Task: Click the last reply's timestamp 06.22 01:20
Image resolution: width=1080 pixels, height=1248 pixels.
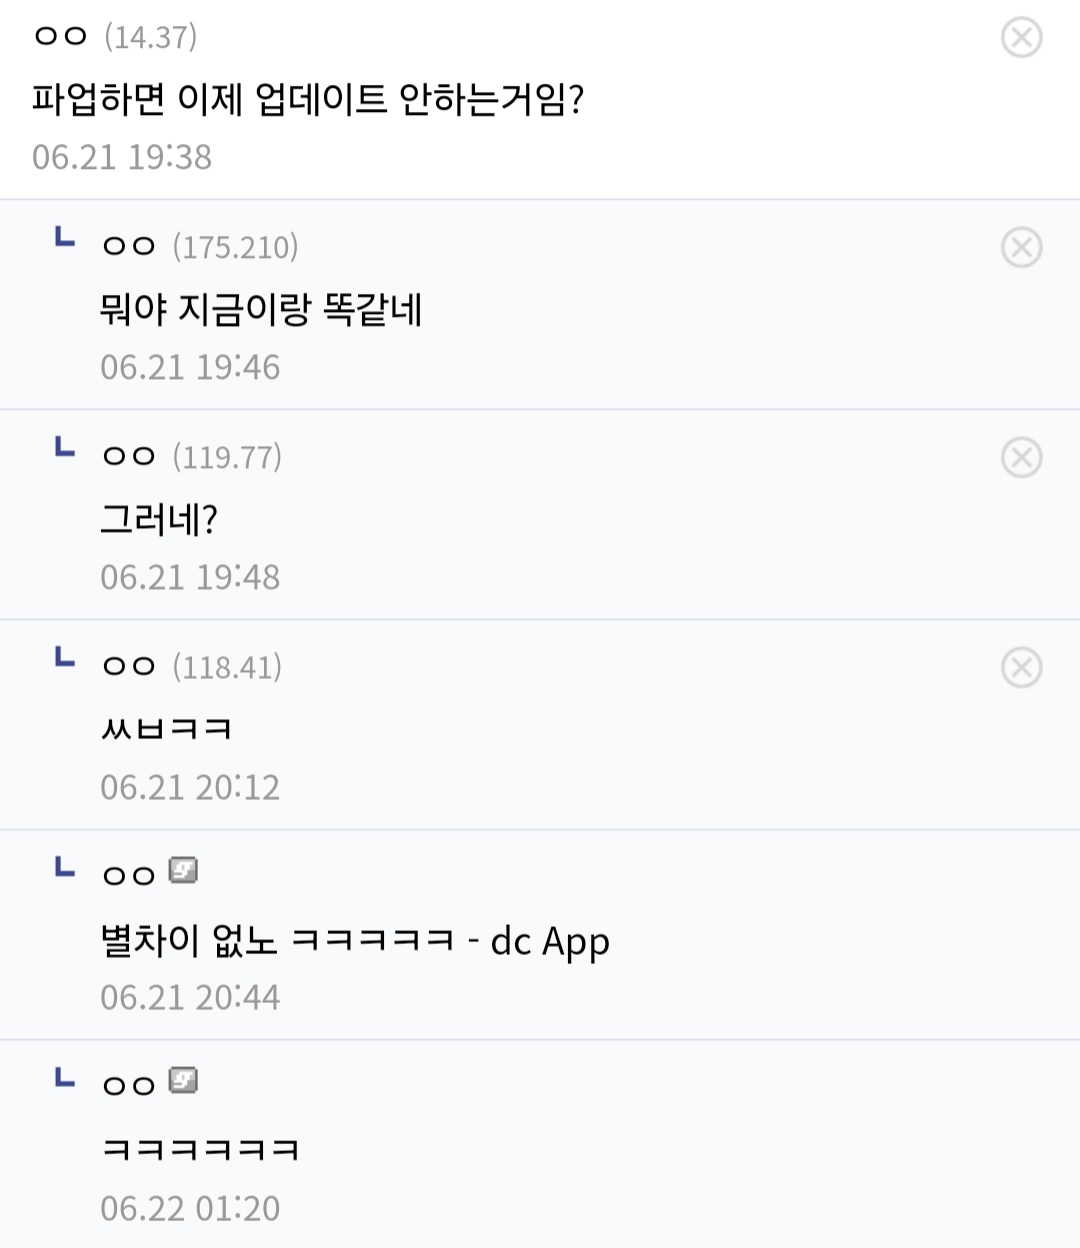Action: click(190, 1208)
